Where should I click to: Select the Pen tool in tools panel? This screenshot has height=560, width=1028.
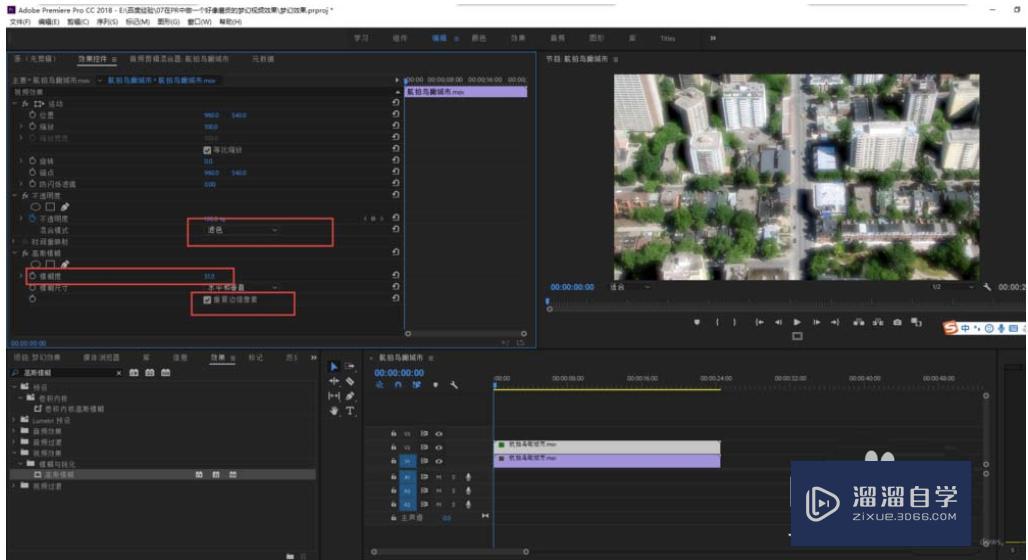click(350, 396)
